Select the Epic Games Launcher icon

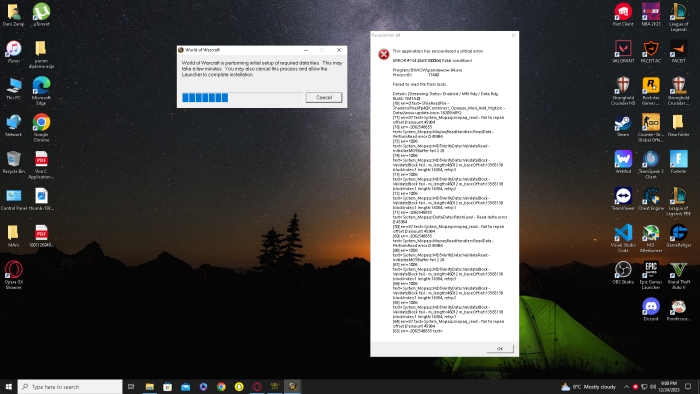click(x=650, y=275)
